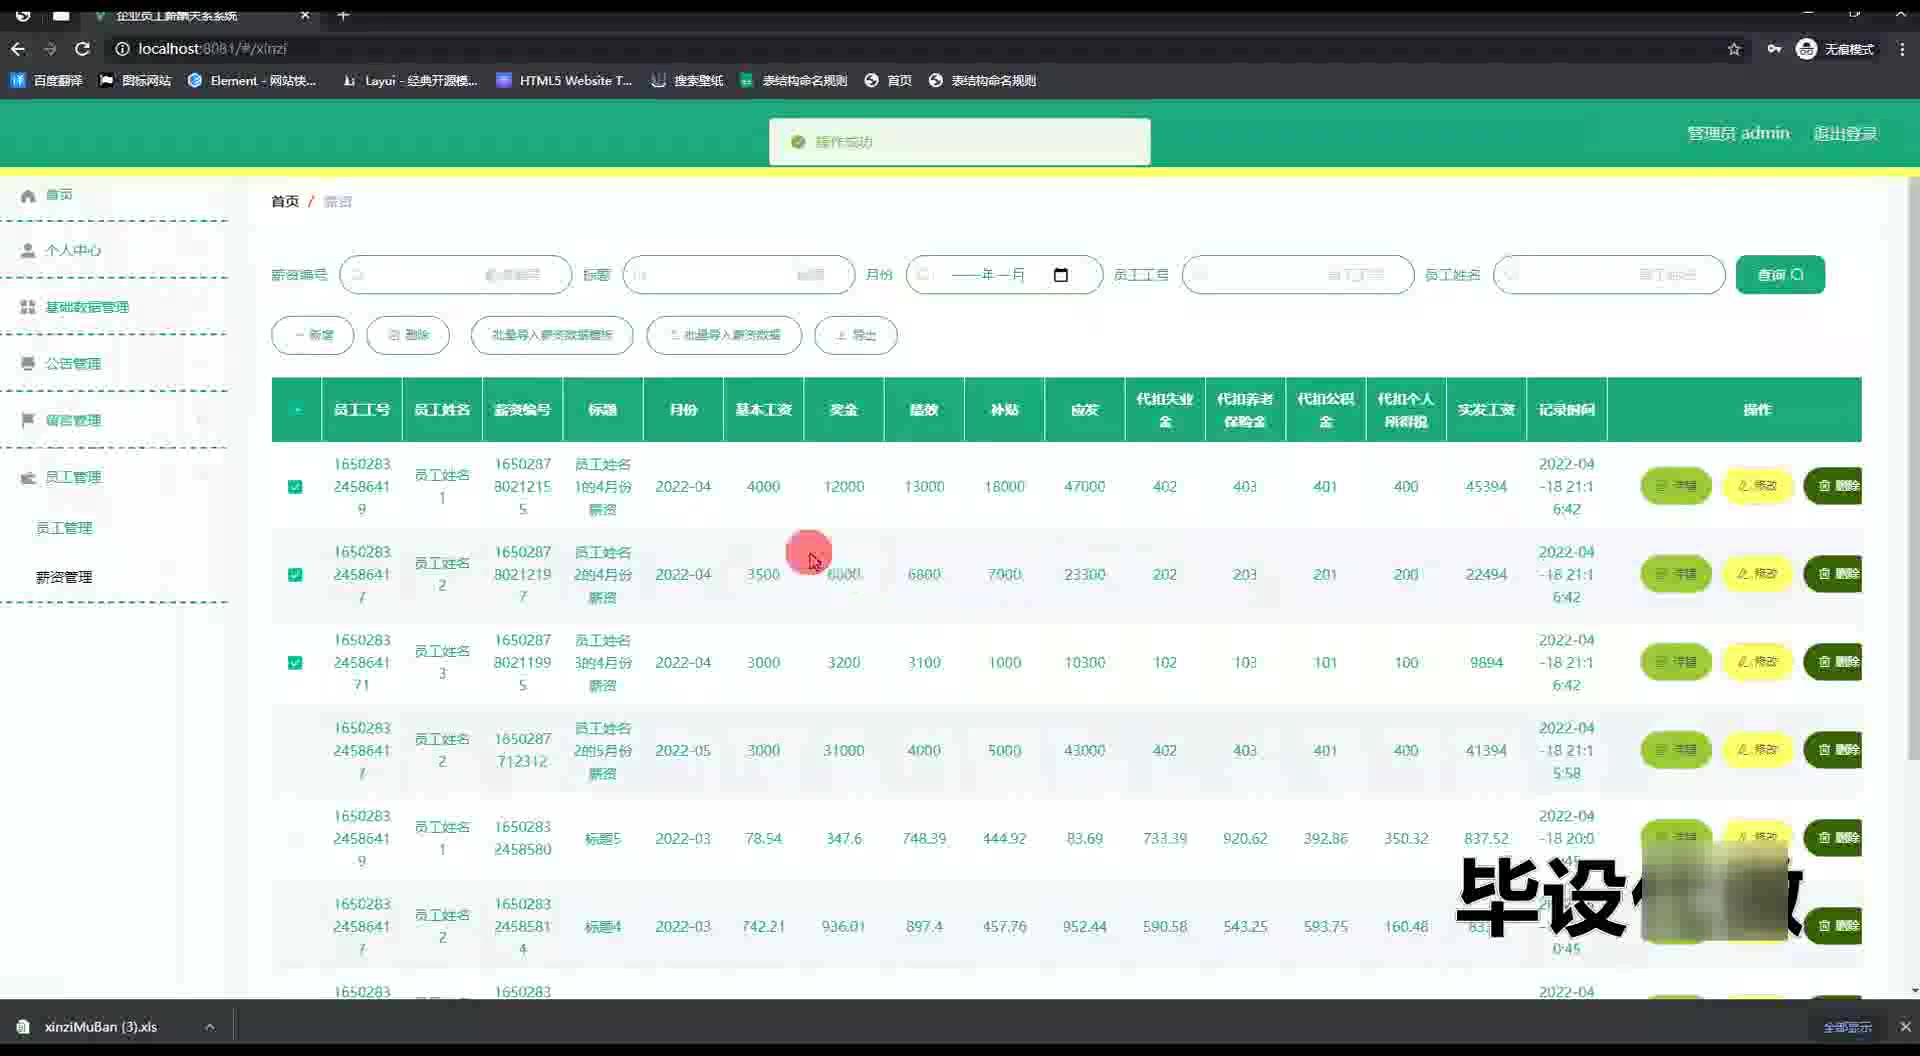
Task: Click the 标题5 cell
Action: tap(603, 838)
